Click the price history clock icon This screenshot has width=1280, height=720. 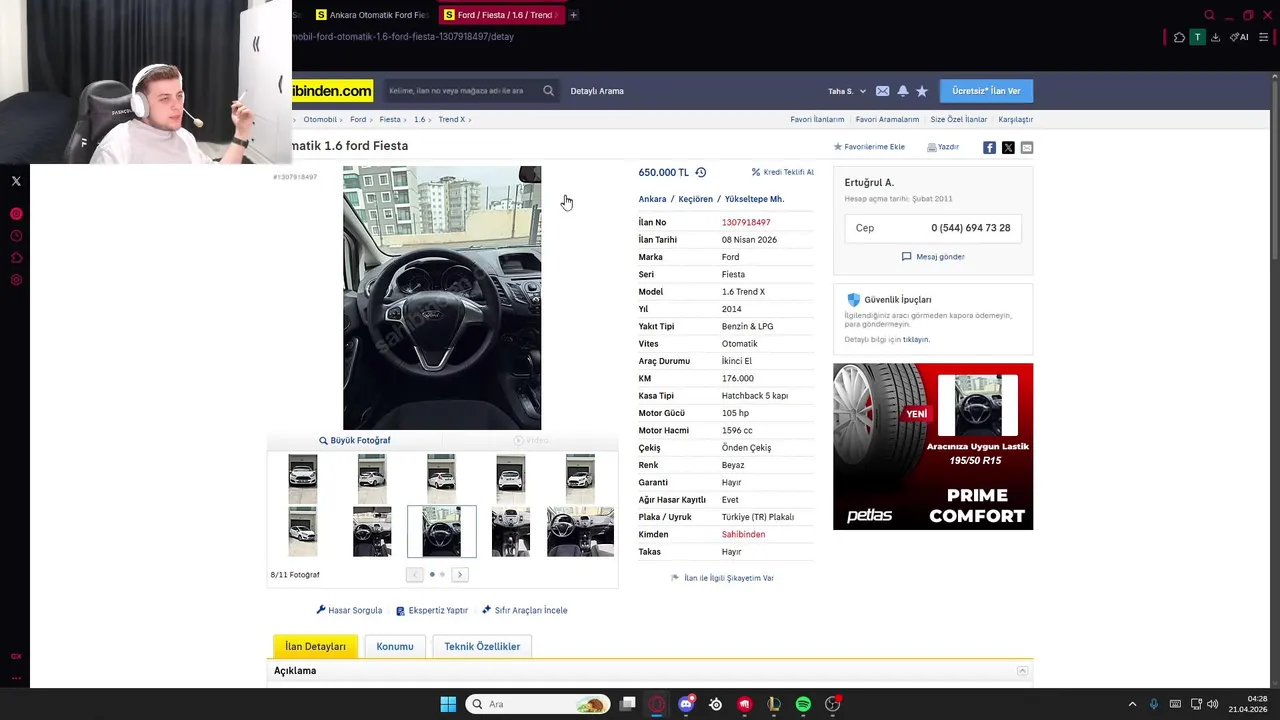click(x=700, y=172)
